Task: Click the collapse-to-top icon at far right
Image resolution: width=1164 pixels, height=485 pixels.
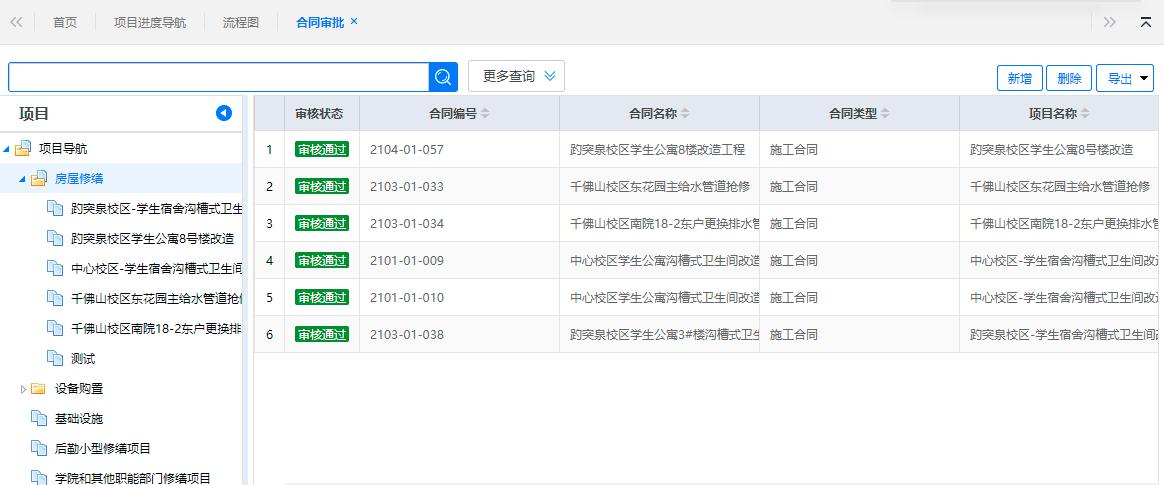Action: (x=1146, y=22)
